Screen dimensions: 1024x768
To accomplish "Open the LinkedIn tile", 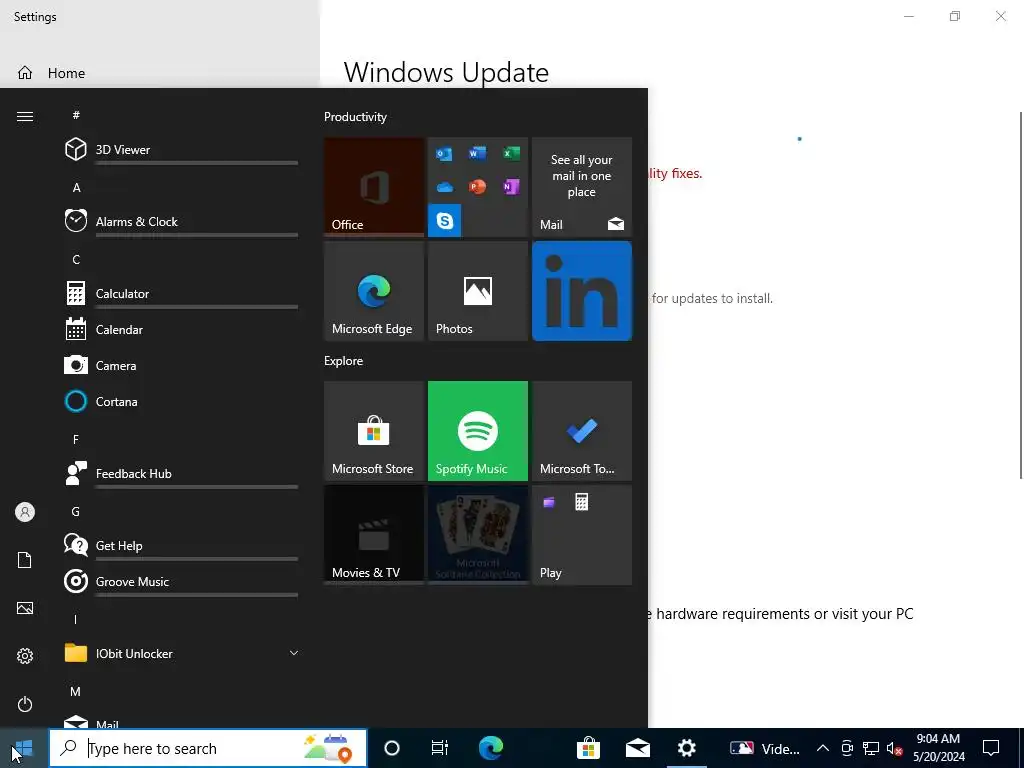I will pyautogui.click(x=582, y=291).
